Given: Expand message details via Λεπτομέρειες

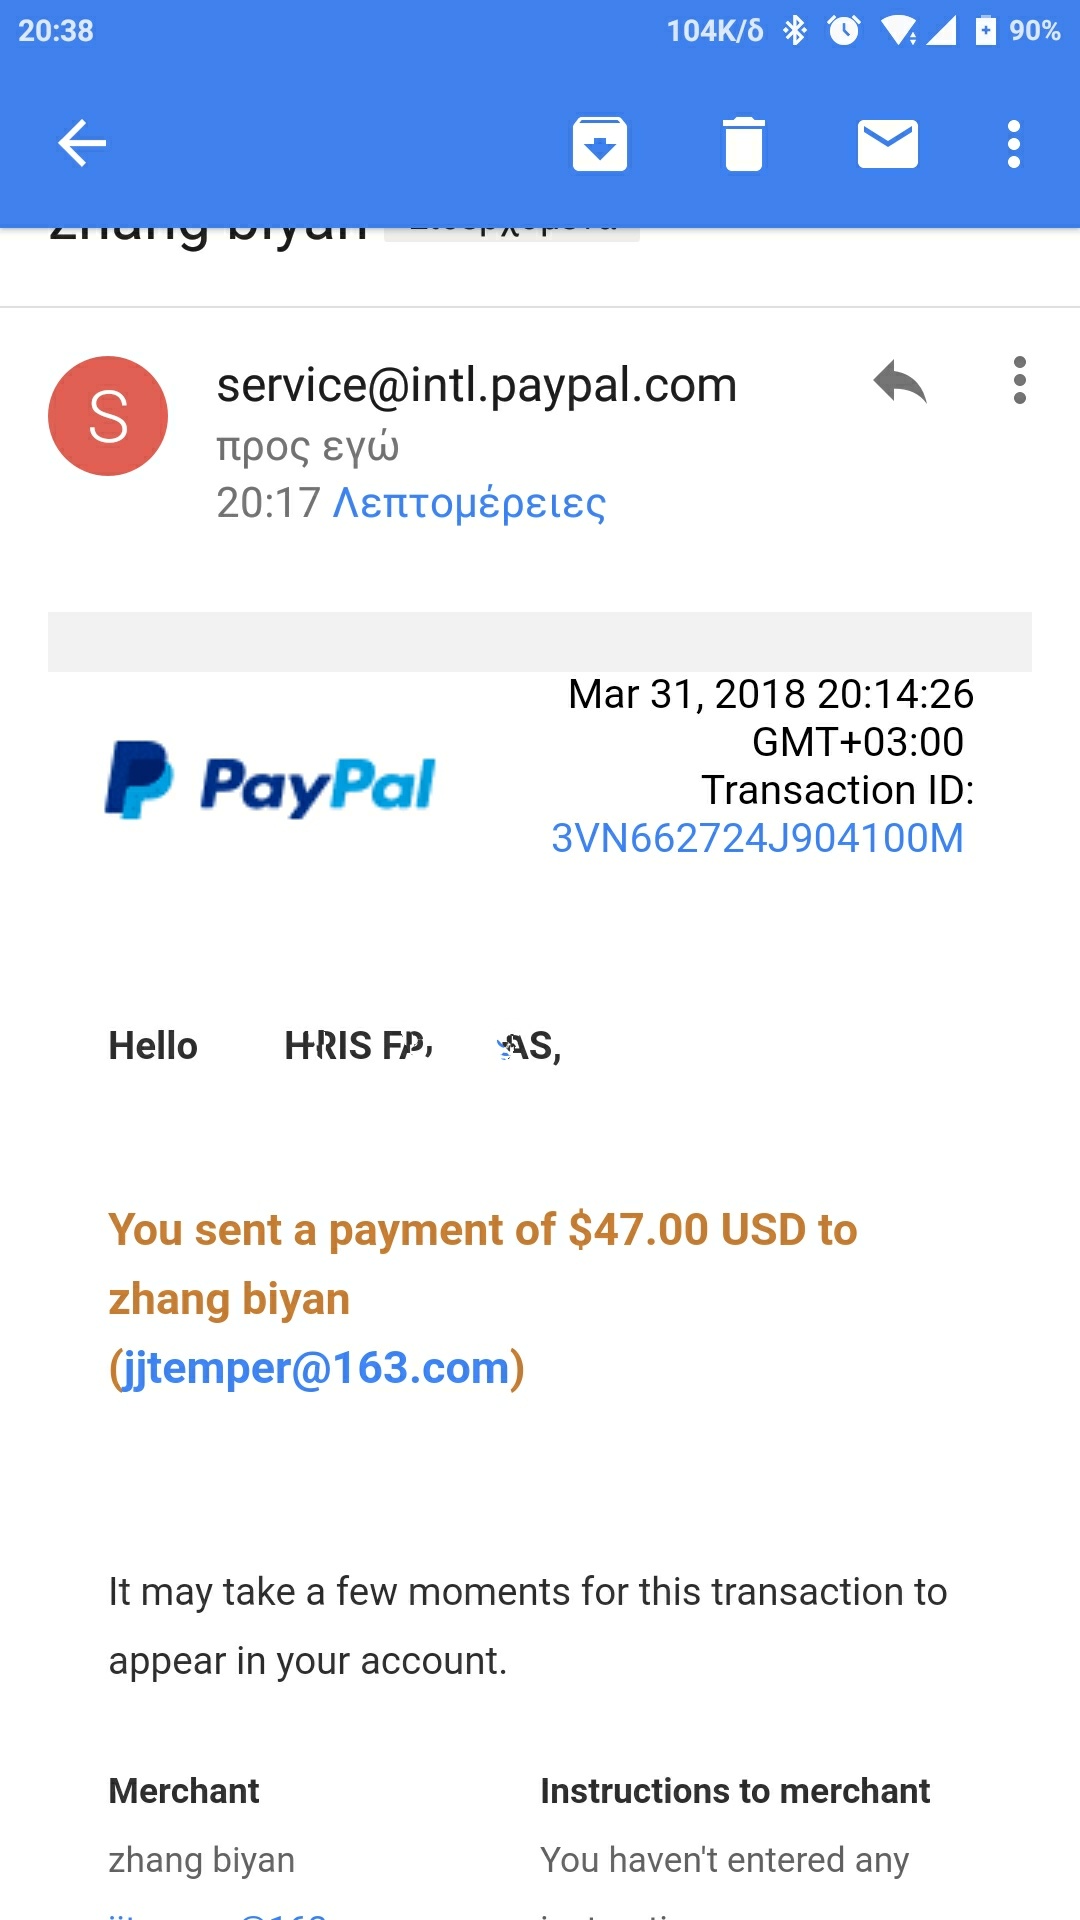Looking at the screenshot, I should pyautogui.click(x=469, y=503).
